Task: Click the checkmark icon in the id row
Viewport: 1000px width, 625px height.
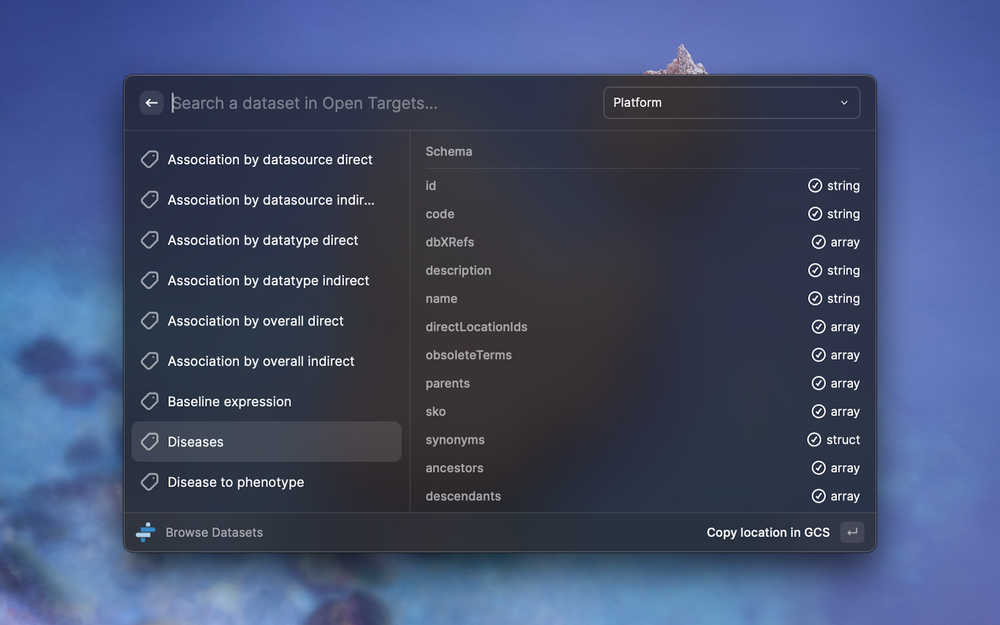Action: [815, 186]
